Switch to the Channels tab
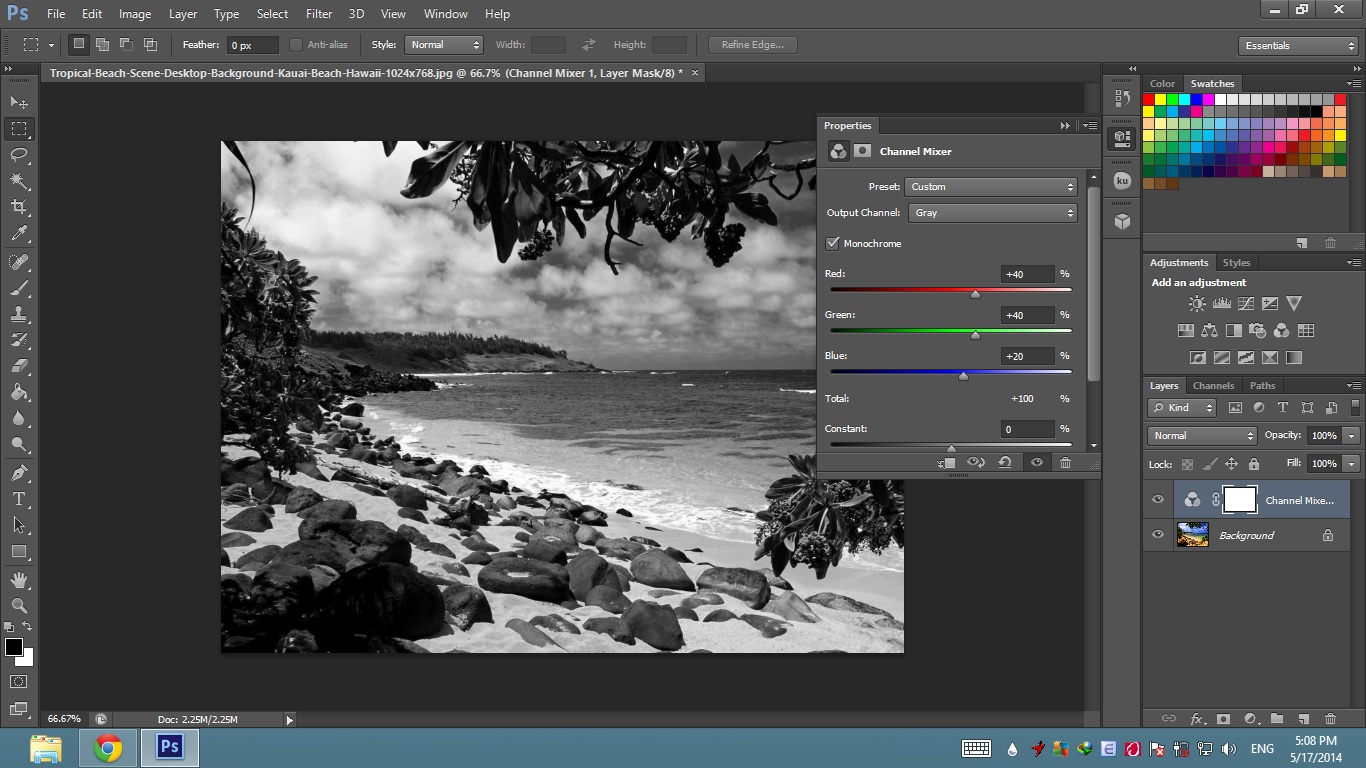The image size is (1366, 768). 1213,386
